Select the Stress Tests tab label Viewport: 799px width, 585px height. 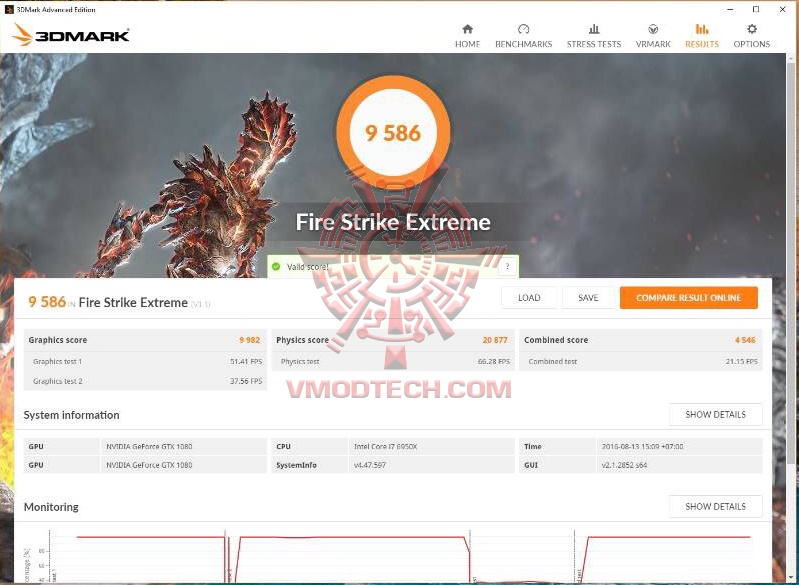click(x=594, y=44)
